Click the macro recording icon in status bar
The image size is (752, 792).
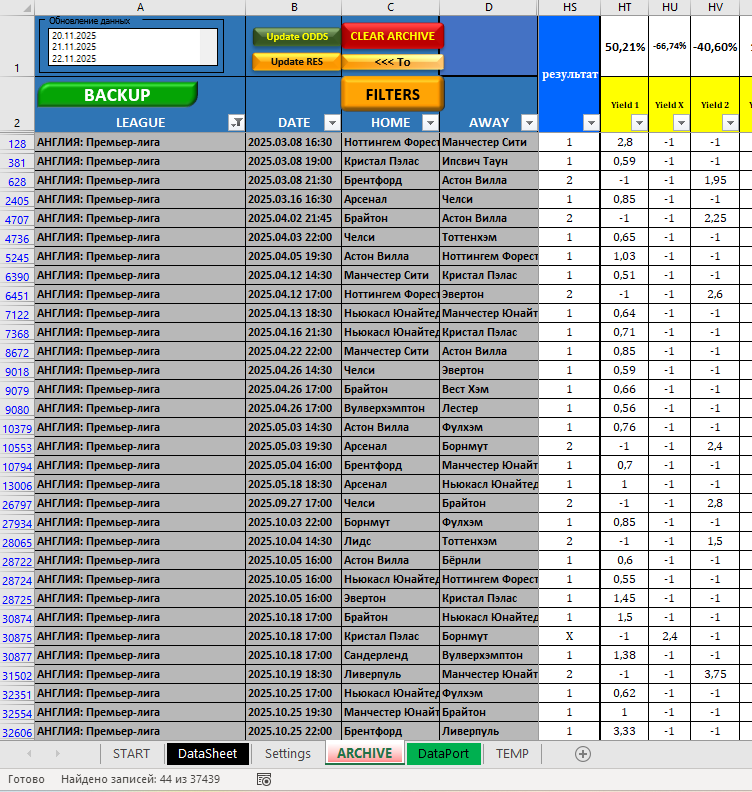tap(264, 779)
